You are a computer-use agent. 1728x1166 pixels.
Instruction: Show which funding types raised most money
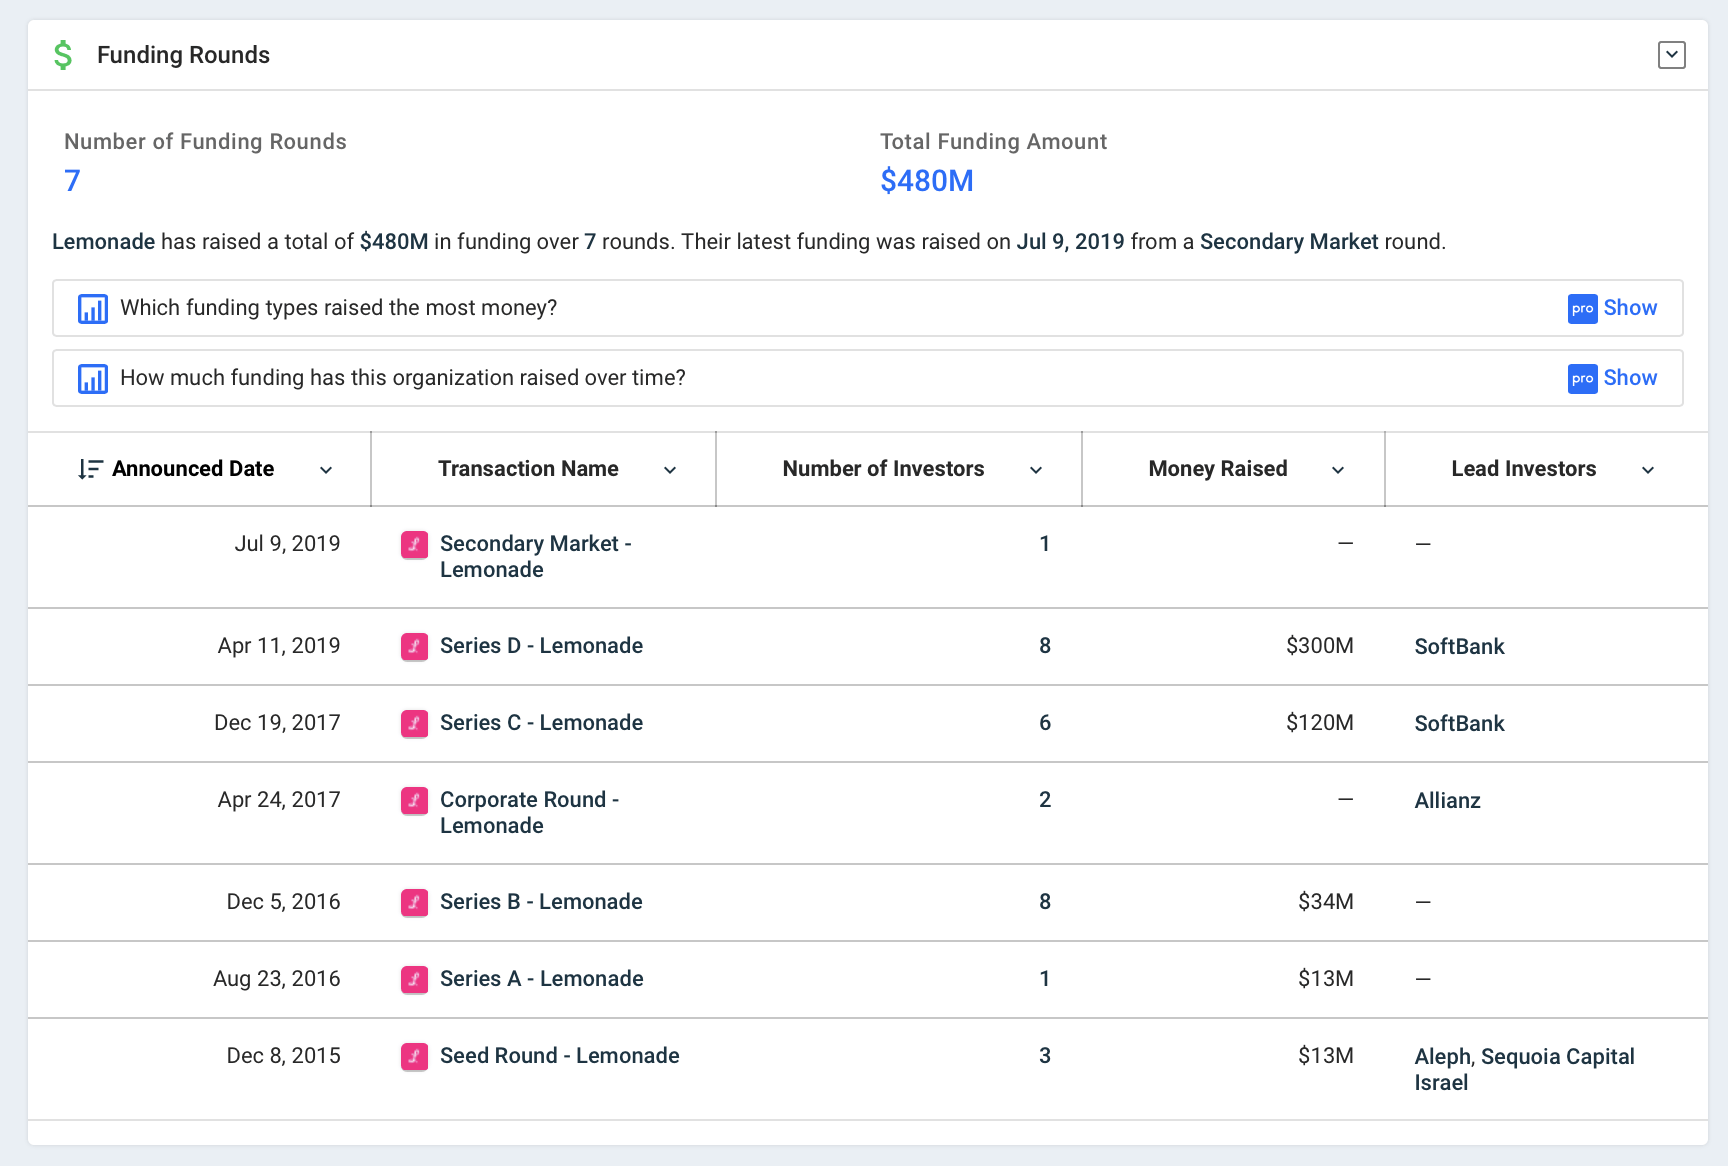pyautogui.click(x=1630, y=308)
